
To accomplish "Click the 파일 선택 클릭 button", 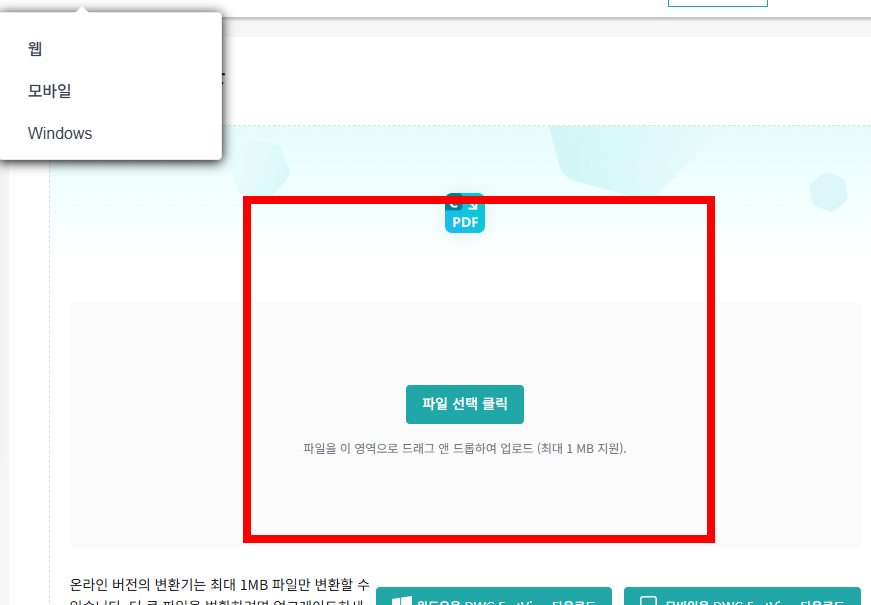I will [464, 404].
